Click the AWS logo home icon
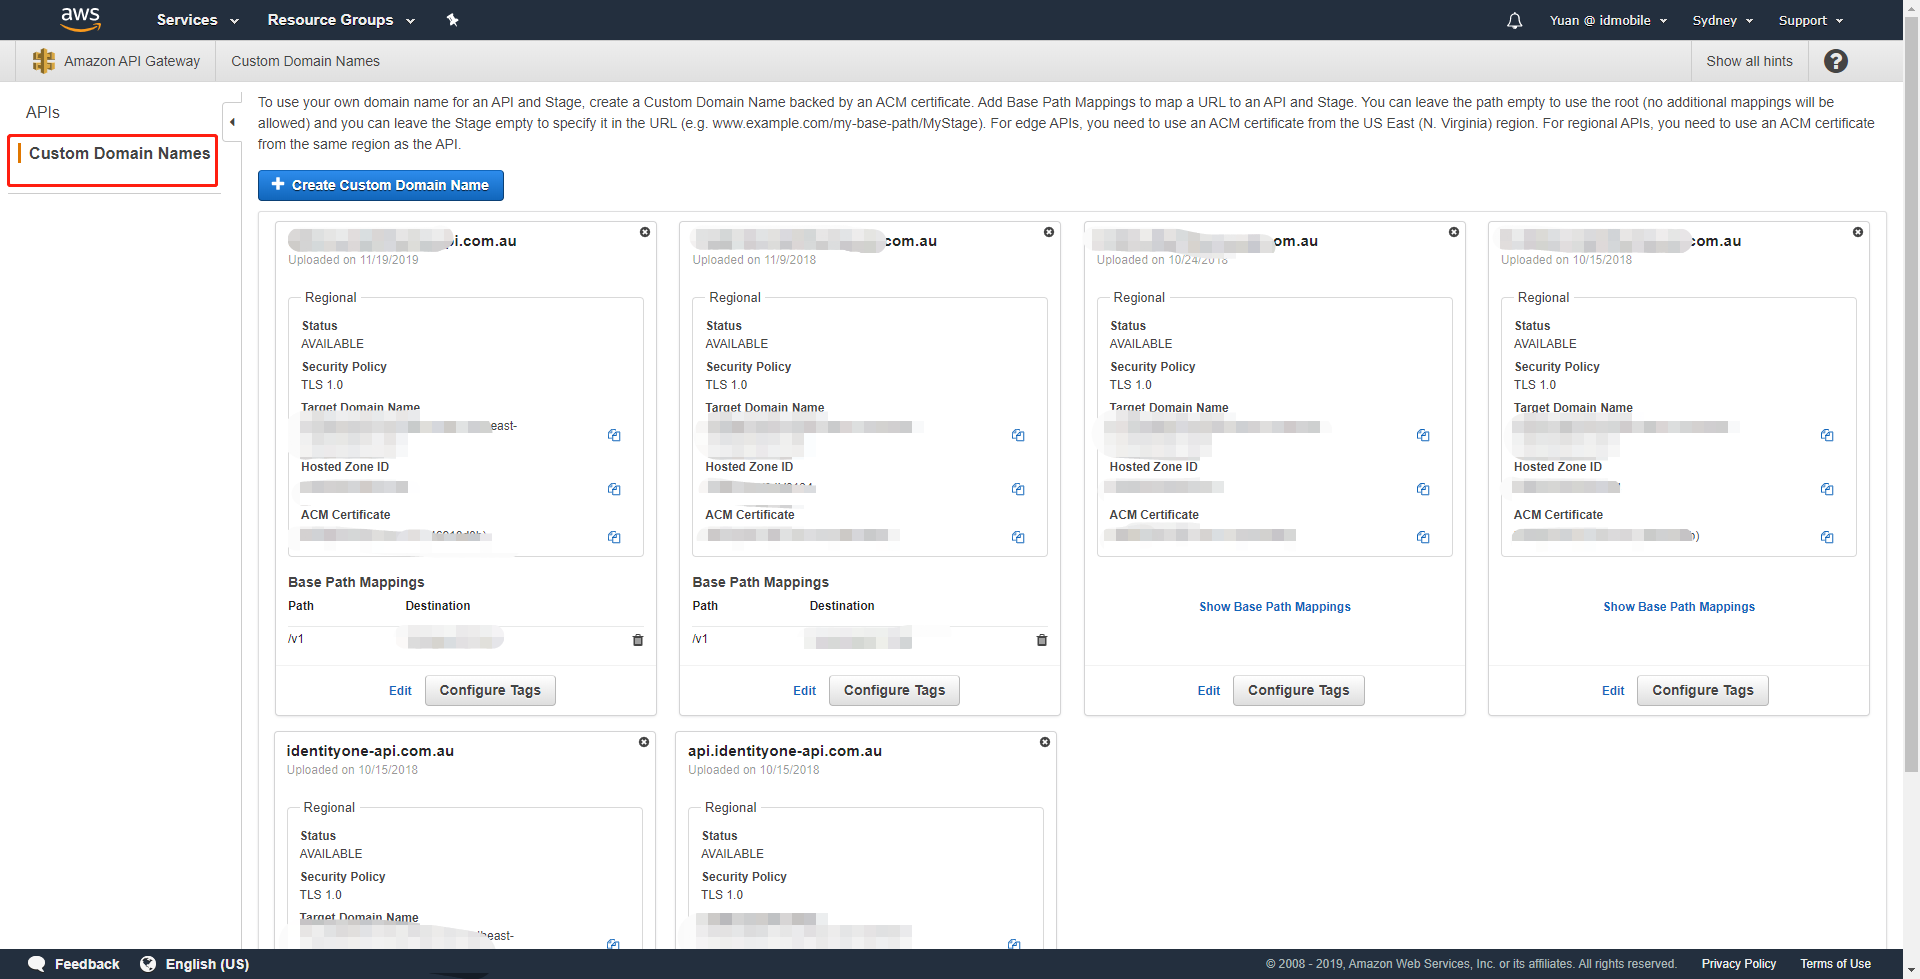Viewport: 1920px width, 979px height. coord(80,19)
